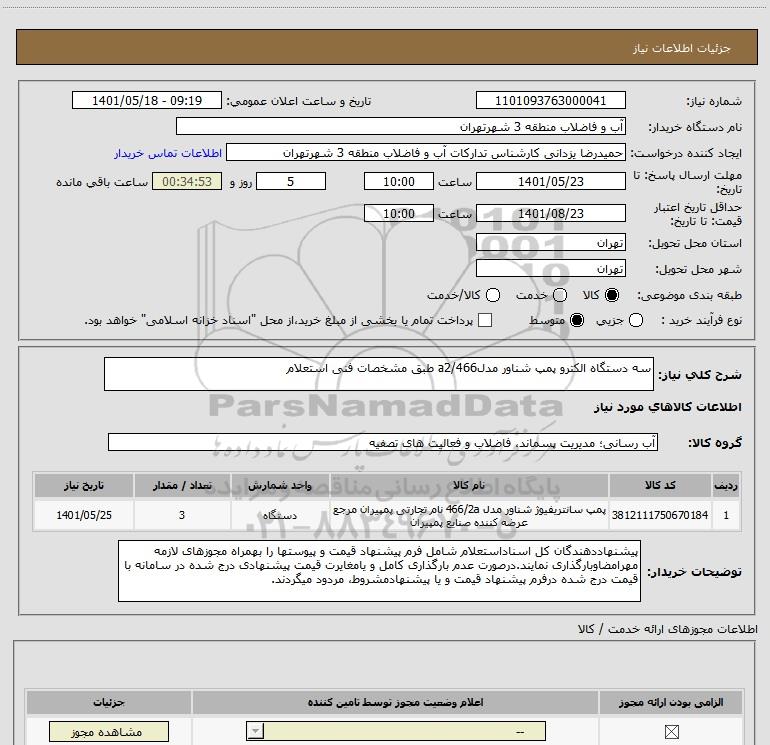Open the license status dropdown
Screen dimensions: 770x745
point(396,731)
